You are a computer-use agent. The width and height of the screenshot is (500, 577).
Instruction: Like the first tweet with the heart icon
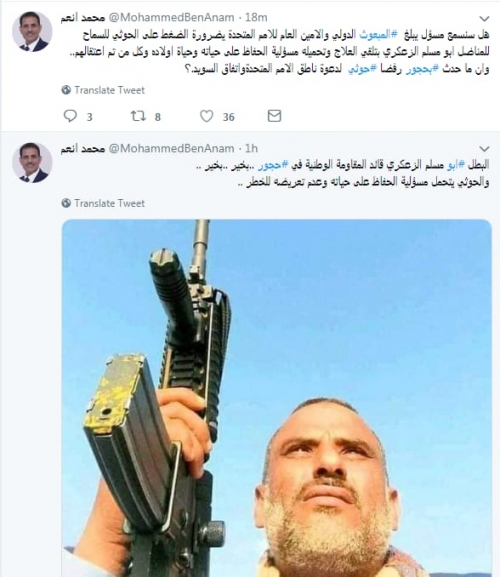tap(206, 116)
